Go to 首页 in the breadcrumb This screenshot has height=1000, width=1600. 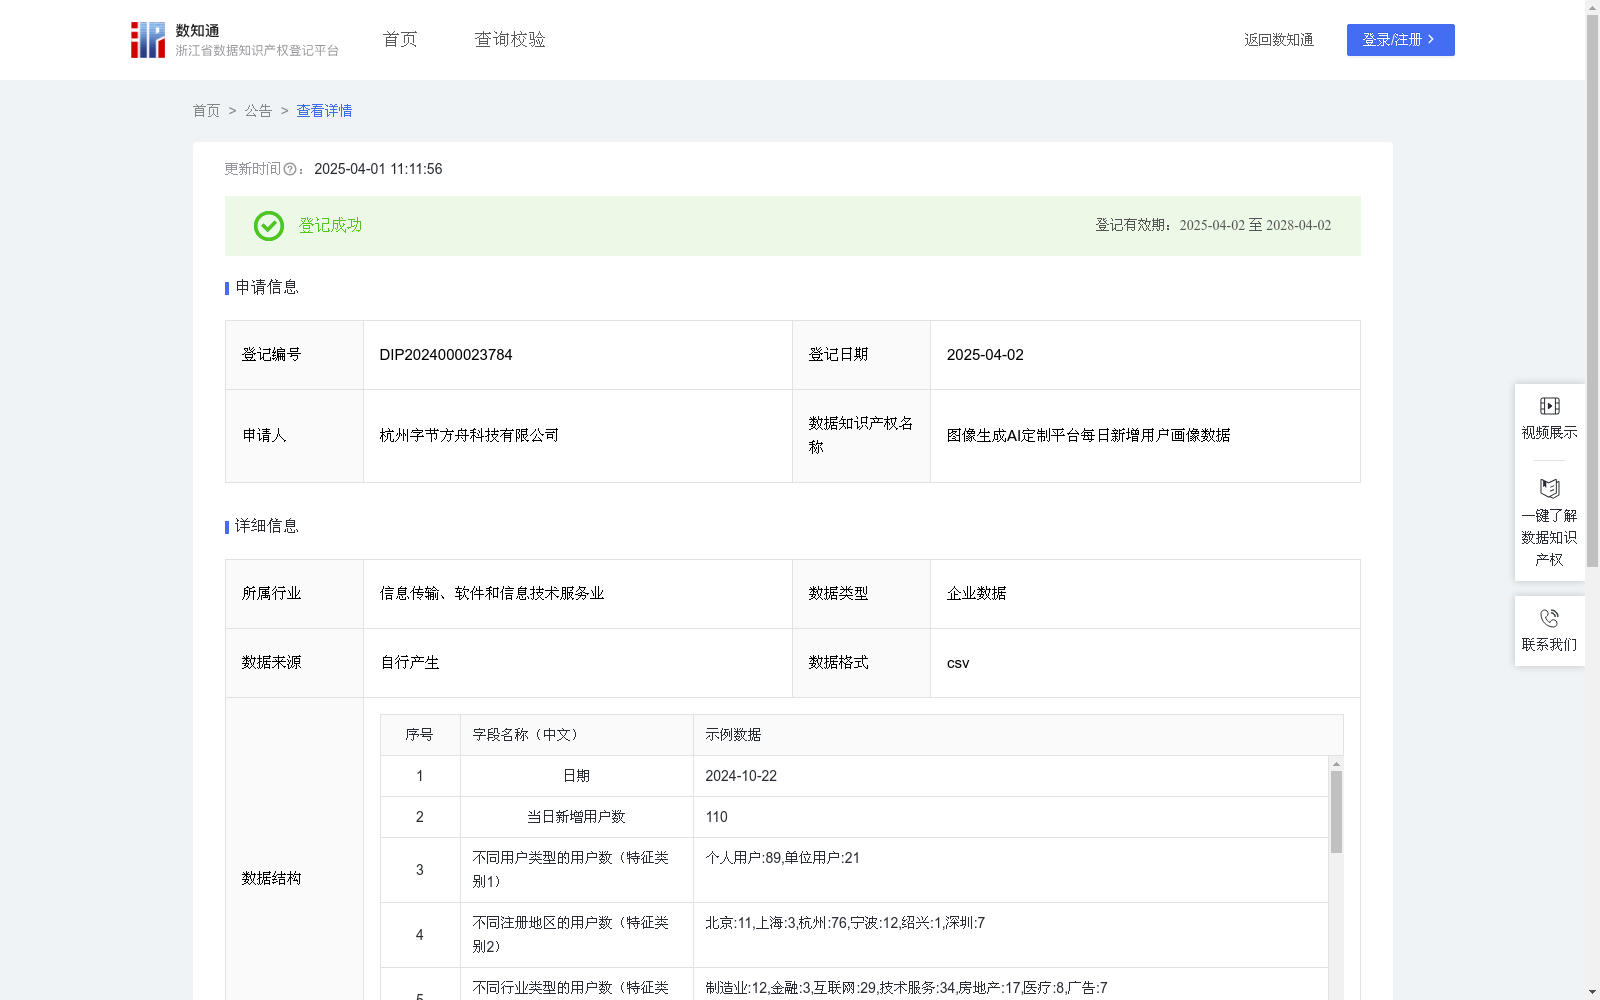[x=207, y=111]
